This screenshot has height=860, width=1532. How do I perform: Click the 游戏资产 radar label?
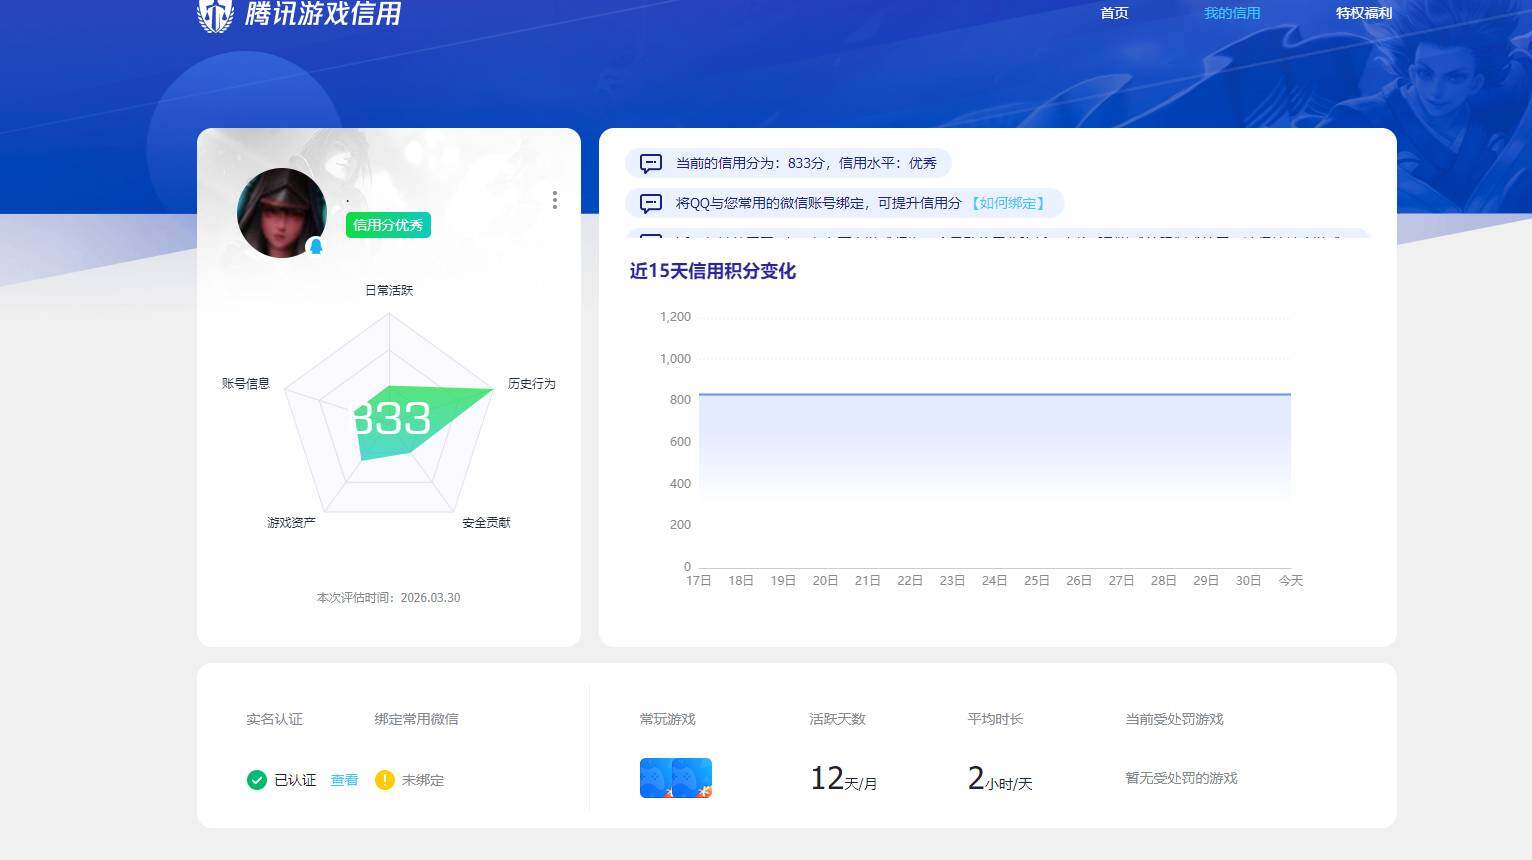(x=291, y=523)
